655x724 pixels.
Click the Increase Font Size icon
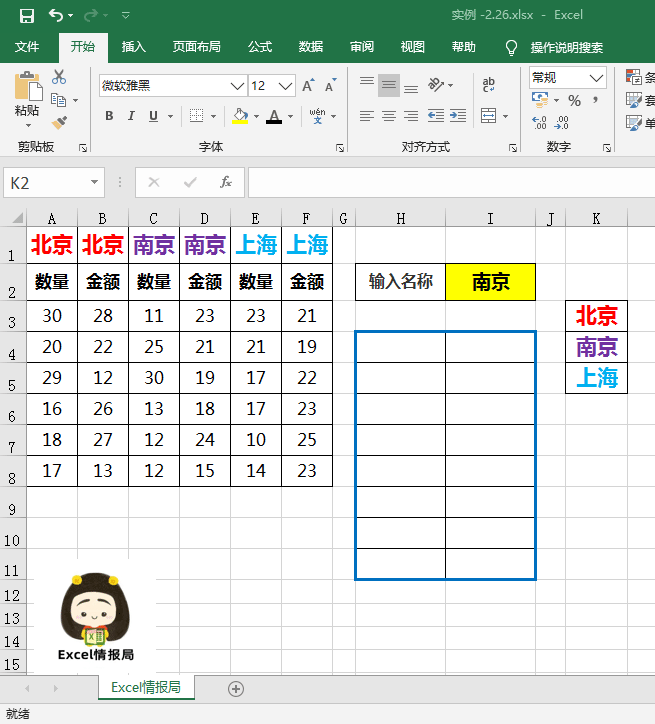tap(309, 86)
